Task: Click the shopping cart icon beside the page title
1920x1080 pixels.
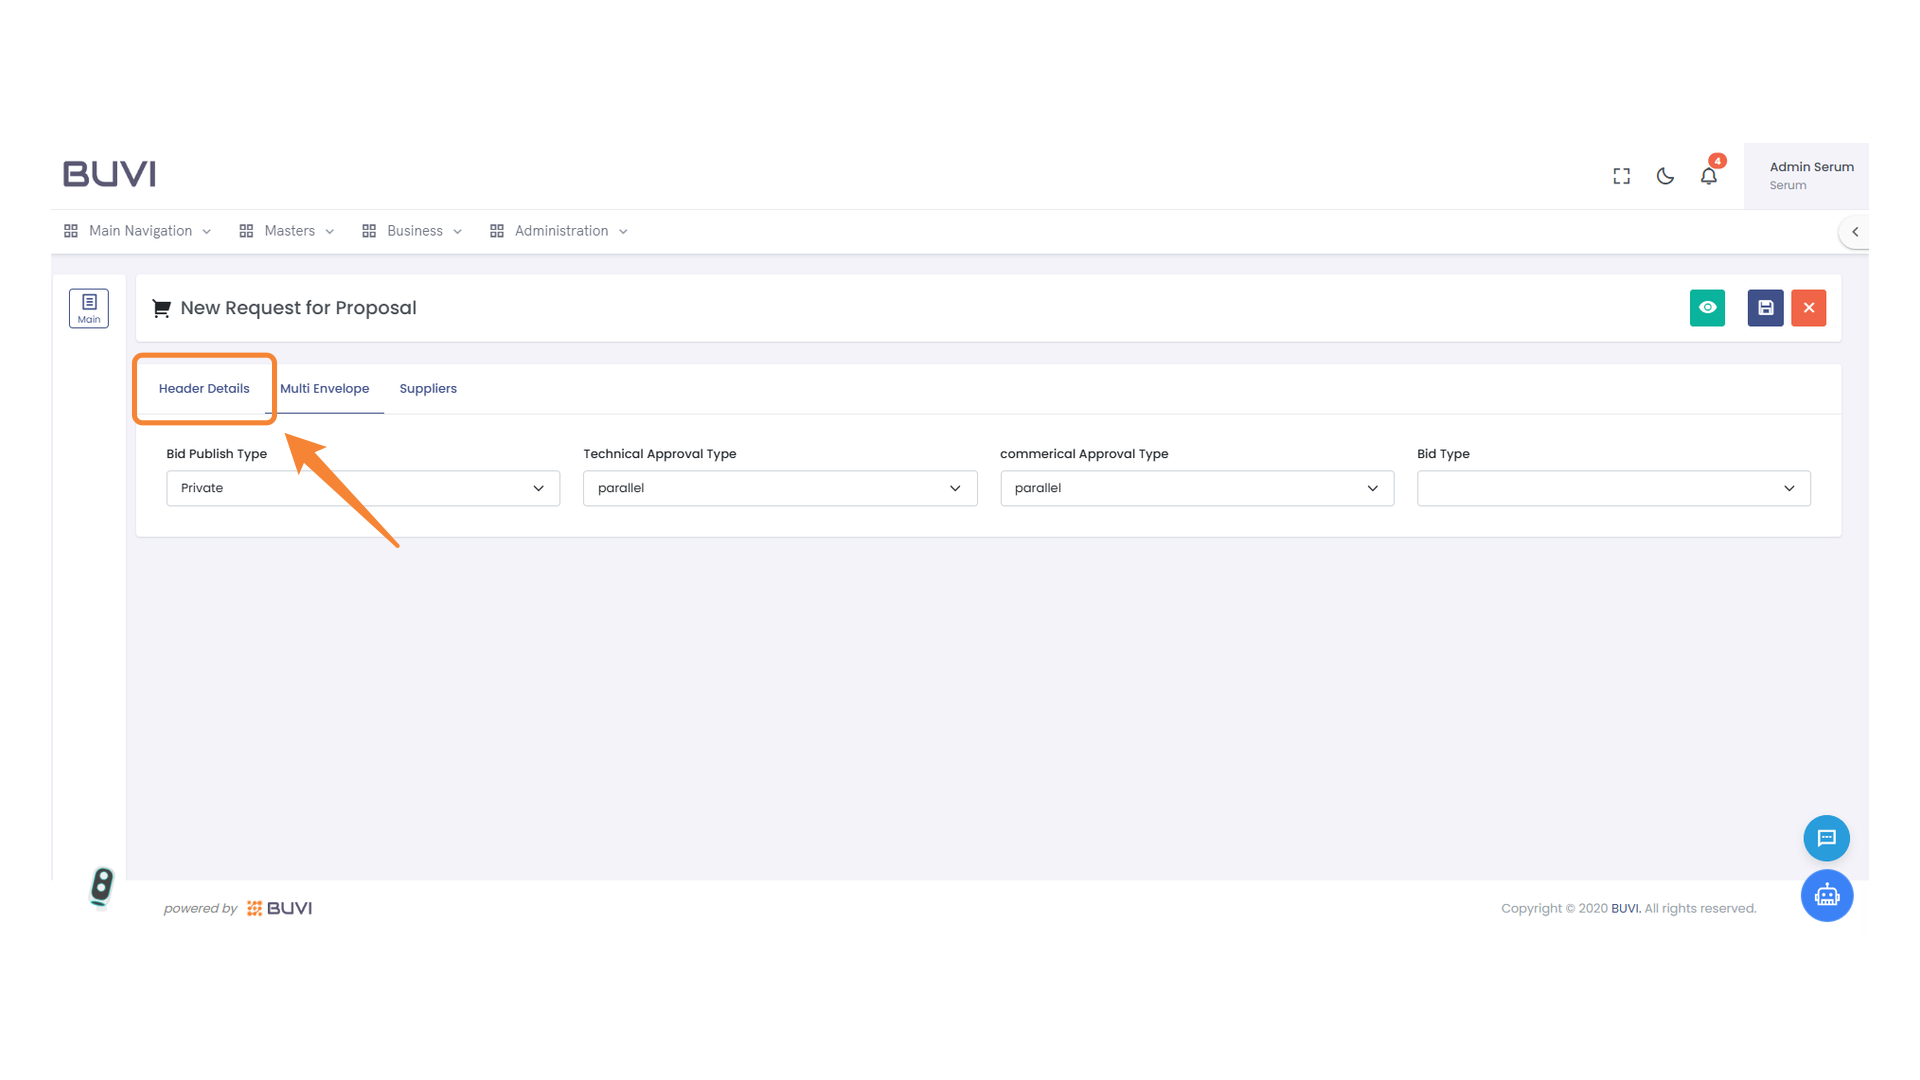Action: click(x=161, y=308)
